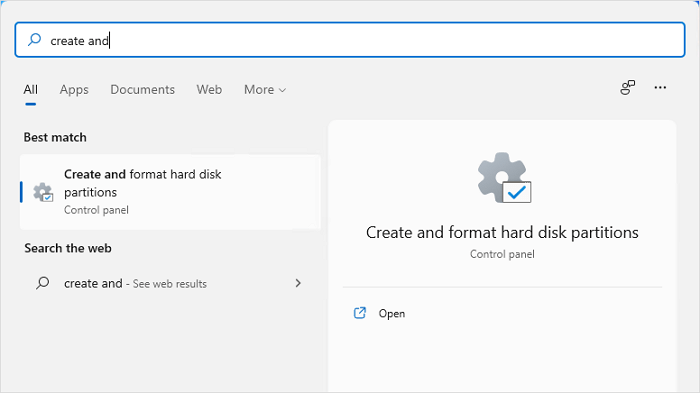Image resolution: width=700 pixels, height=393 pixels.
Task: Click the preview pane title text
Action: [502, 233]
